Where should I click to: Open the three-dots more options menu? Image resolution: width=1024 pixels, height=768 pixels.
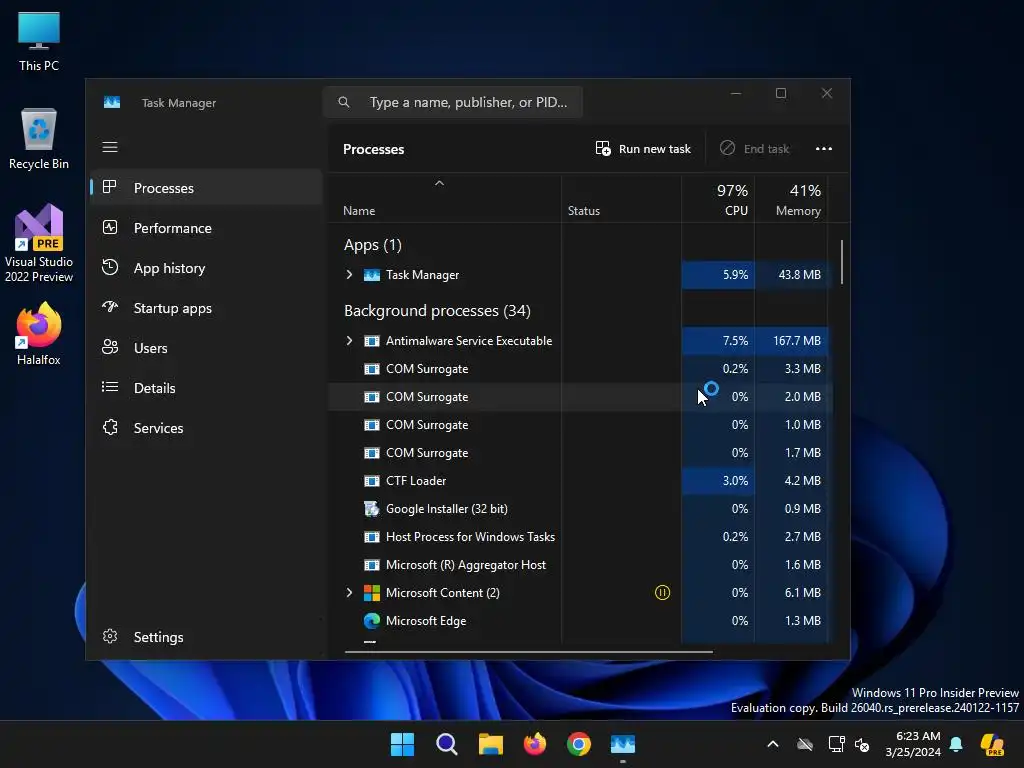coord(824,149)
